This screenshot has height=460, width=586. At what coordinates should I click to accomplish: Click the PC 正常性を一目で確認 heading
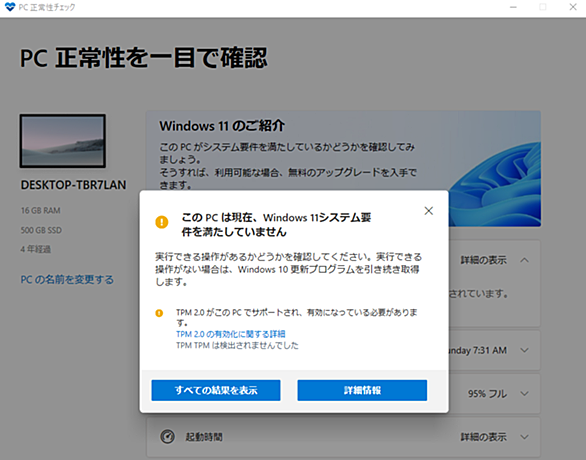pos(144,58)
